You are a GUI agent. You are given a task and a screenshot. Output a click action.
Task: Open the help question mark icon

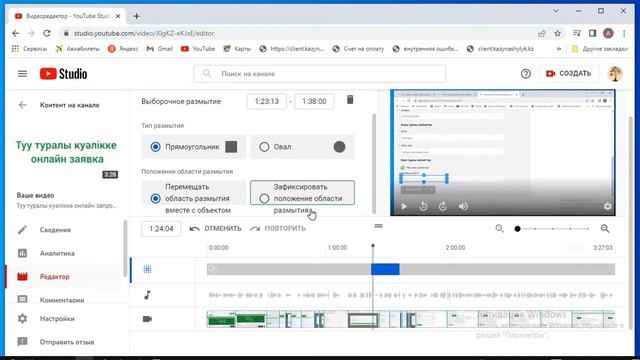tap(525, 74)
